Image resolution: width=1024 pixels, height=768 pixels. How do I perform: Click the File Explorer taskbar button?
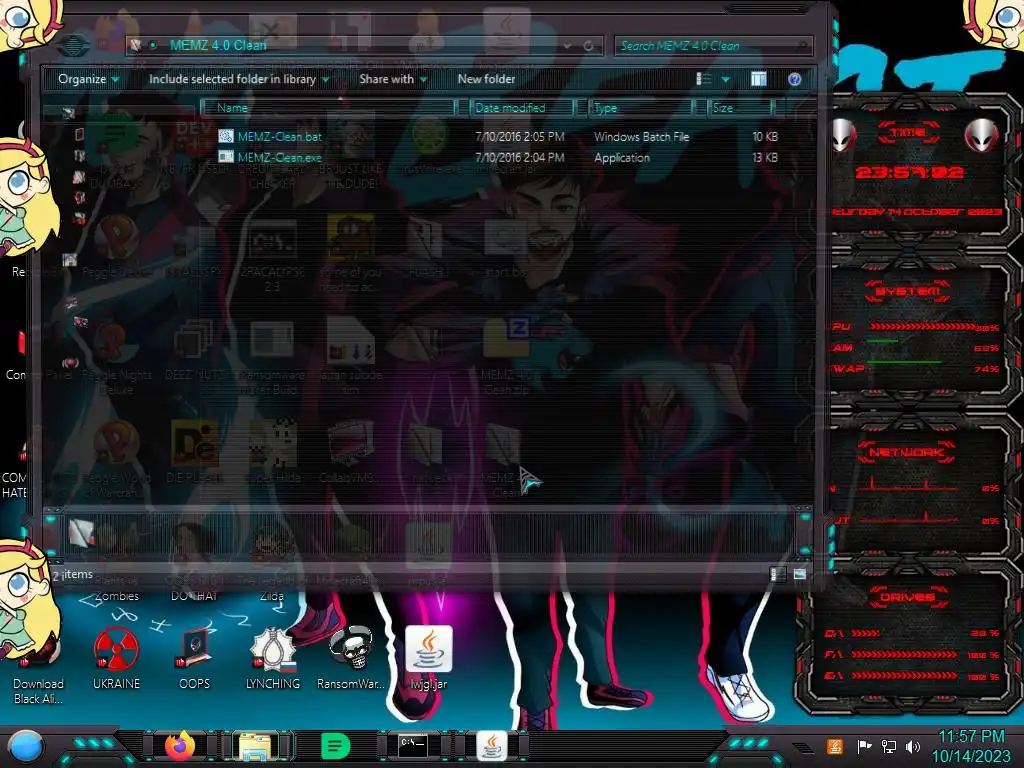(x=255, y=746)
